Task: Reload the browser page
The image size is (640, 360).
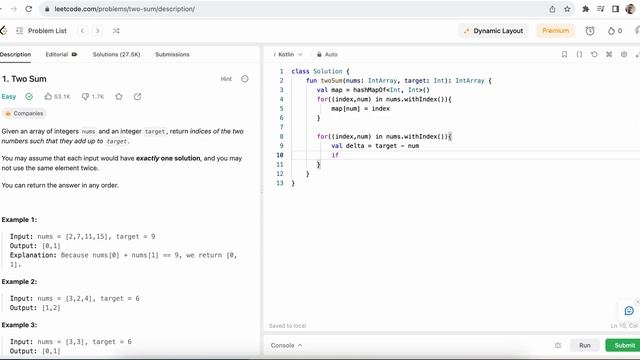Action: click(29, 9)
